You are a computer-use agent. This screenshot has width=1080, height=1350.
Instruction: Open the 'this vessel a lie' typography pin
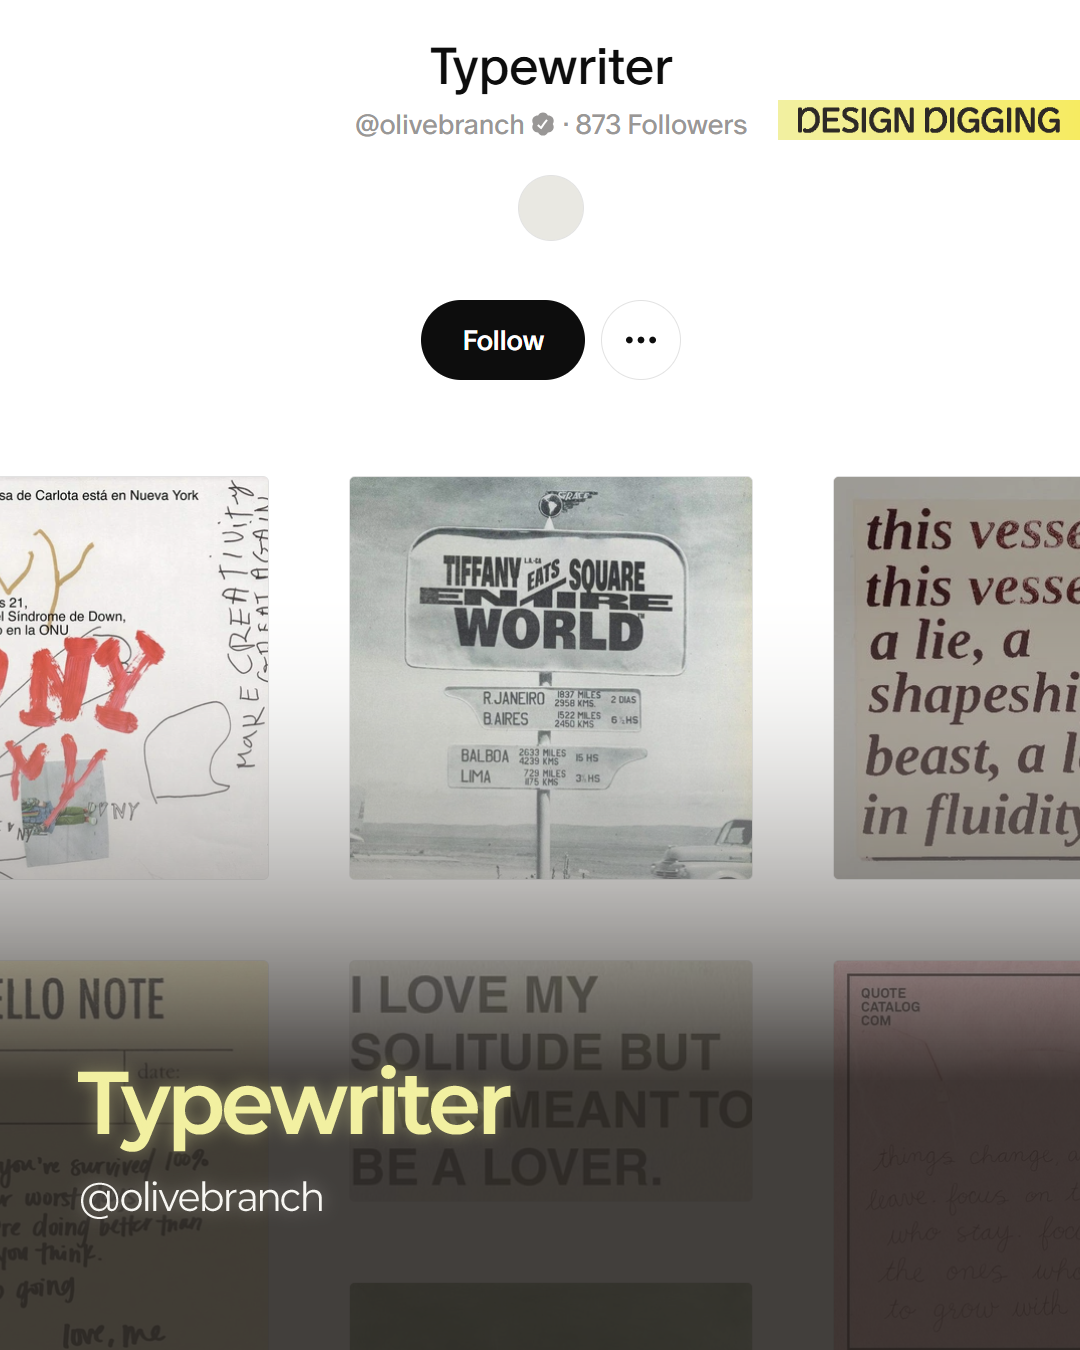[x=957, y=678]
